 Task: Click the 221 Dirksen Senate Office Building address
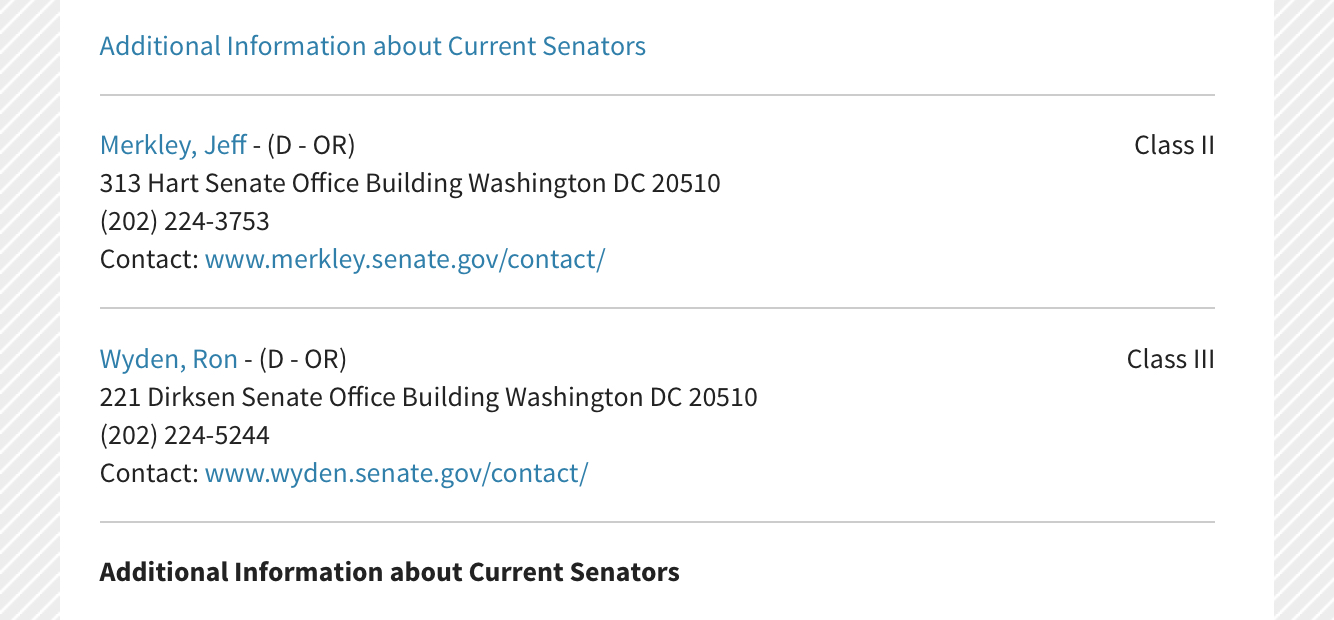pyautogui.click(x=428, y=397)
